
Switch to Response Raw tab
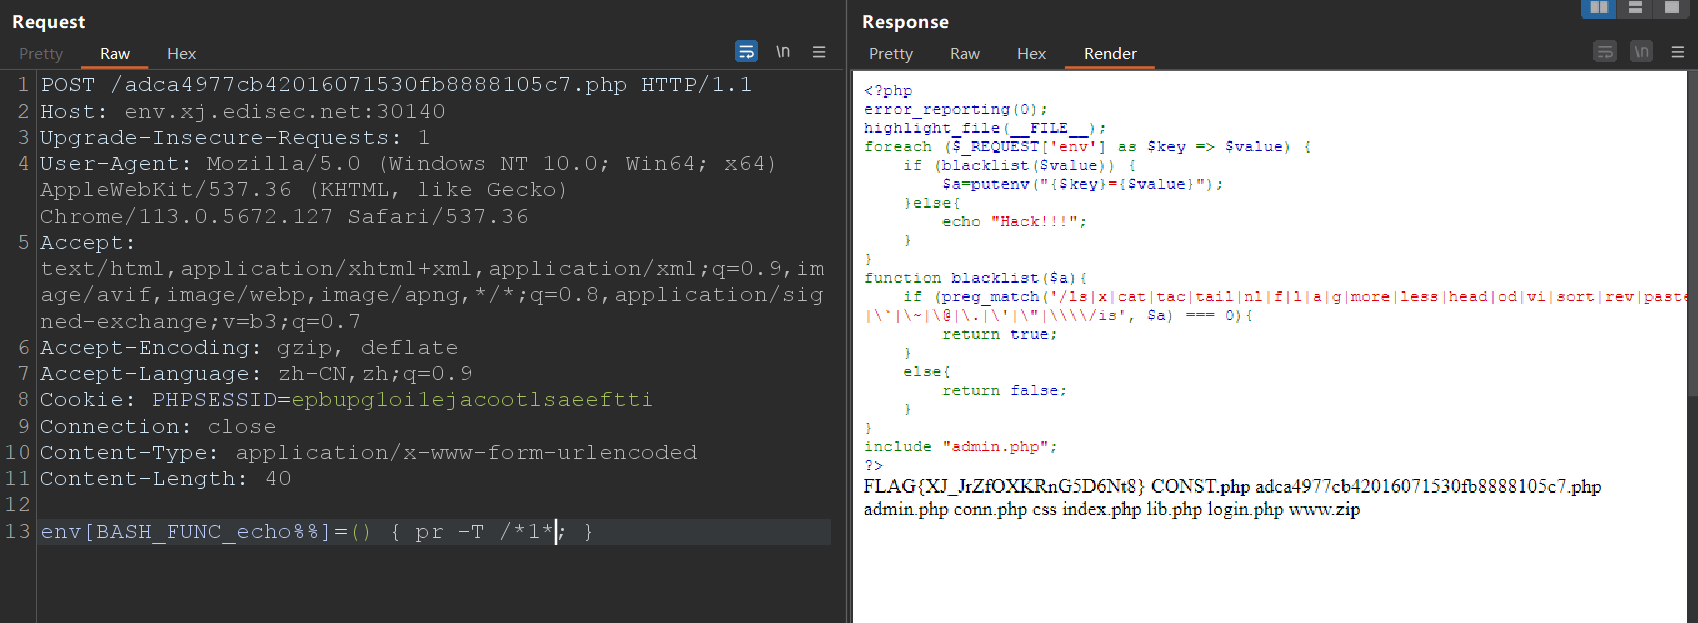(x=964, y=54)
